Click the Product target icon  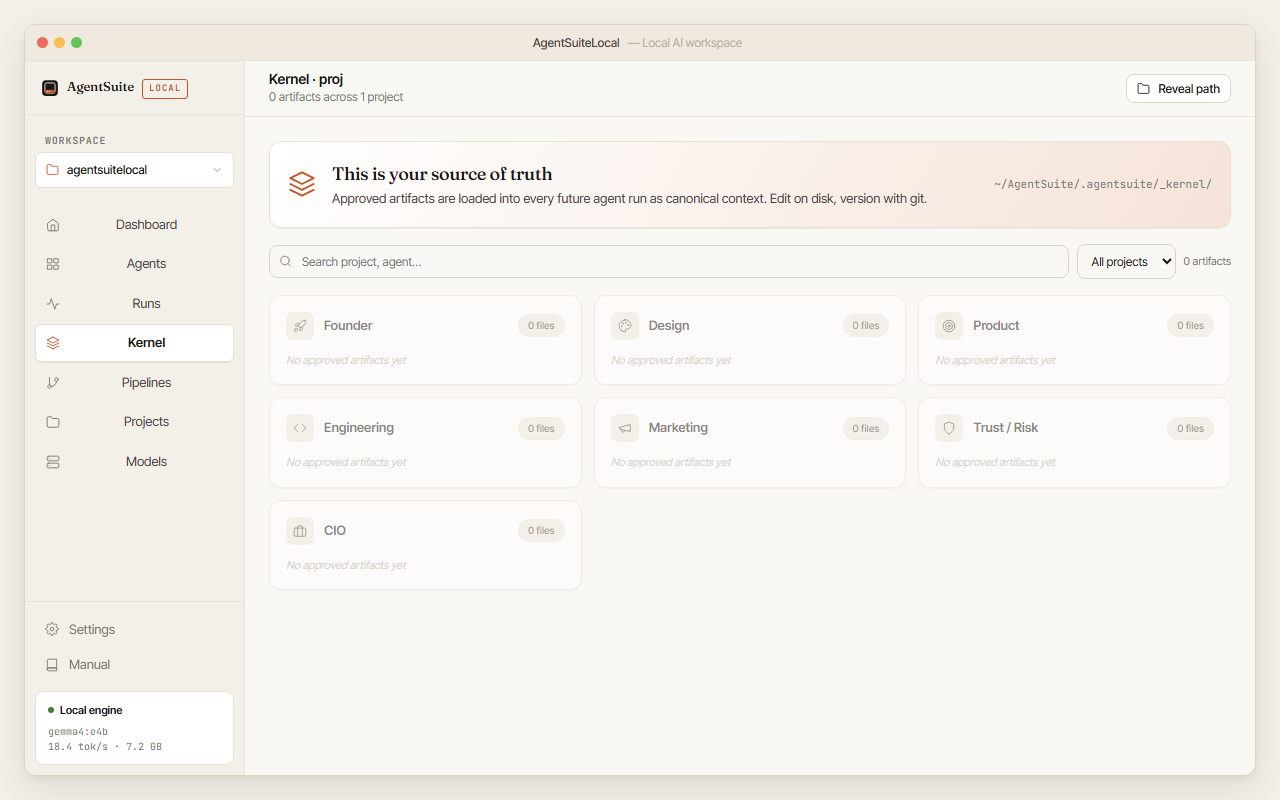(x=949, y=326)
